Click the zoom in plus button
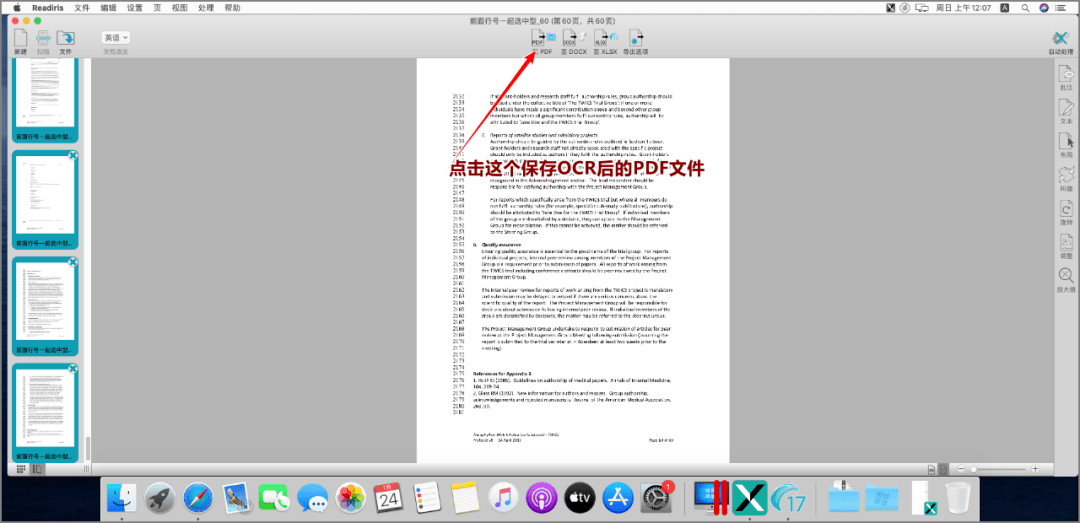The image size is (1080, 523). click(1035, 469)
